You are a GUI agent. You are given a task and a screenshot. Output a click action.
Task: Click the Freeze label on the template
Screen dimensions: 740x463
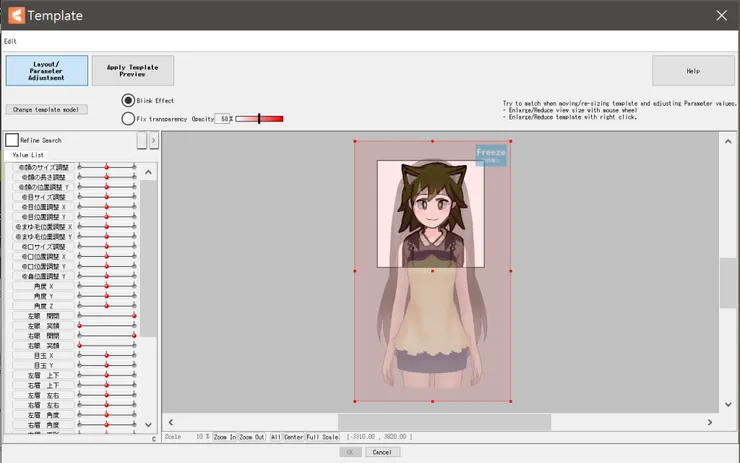click(x=490, y=154)
